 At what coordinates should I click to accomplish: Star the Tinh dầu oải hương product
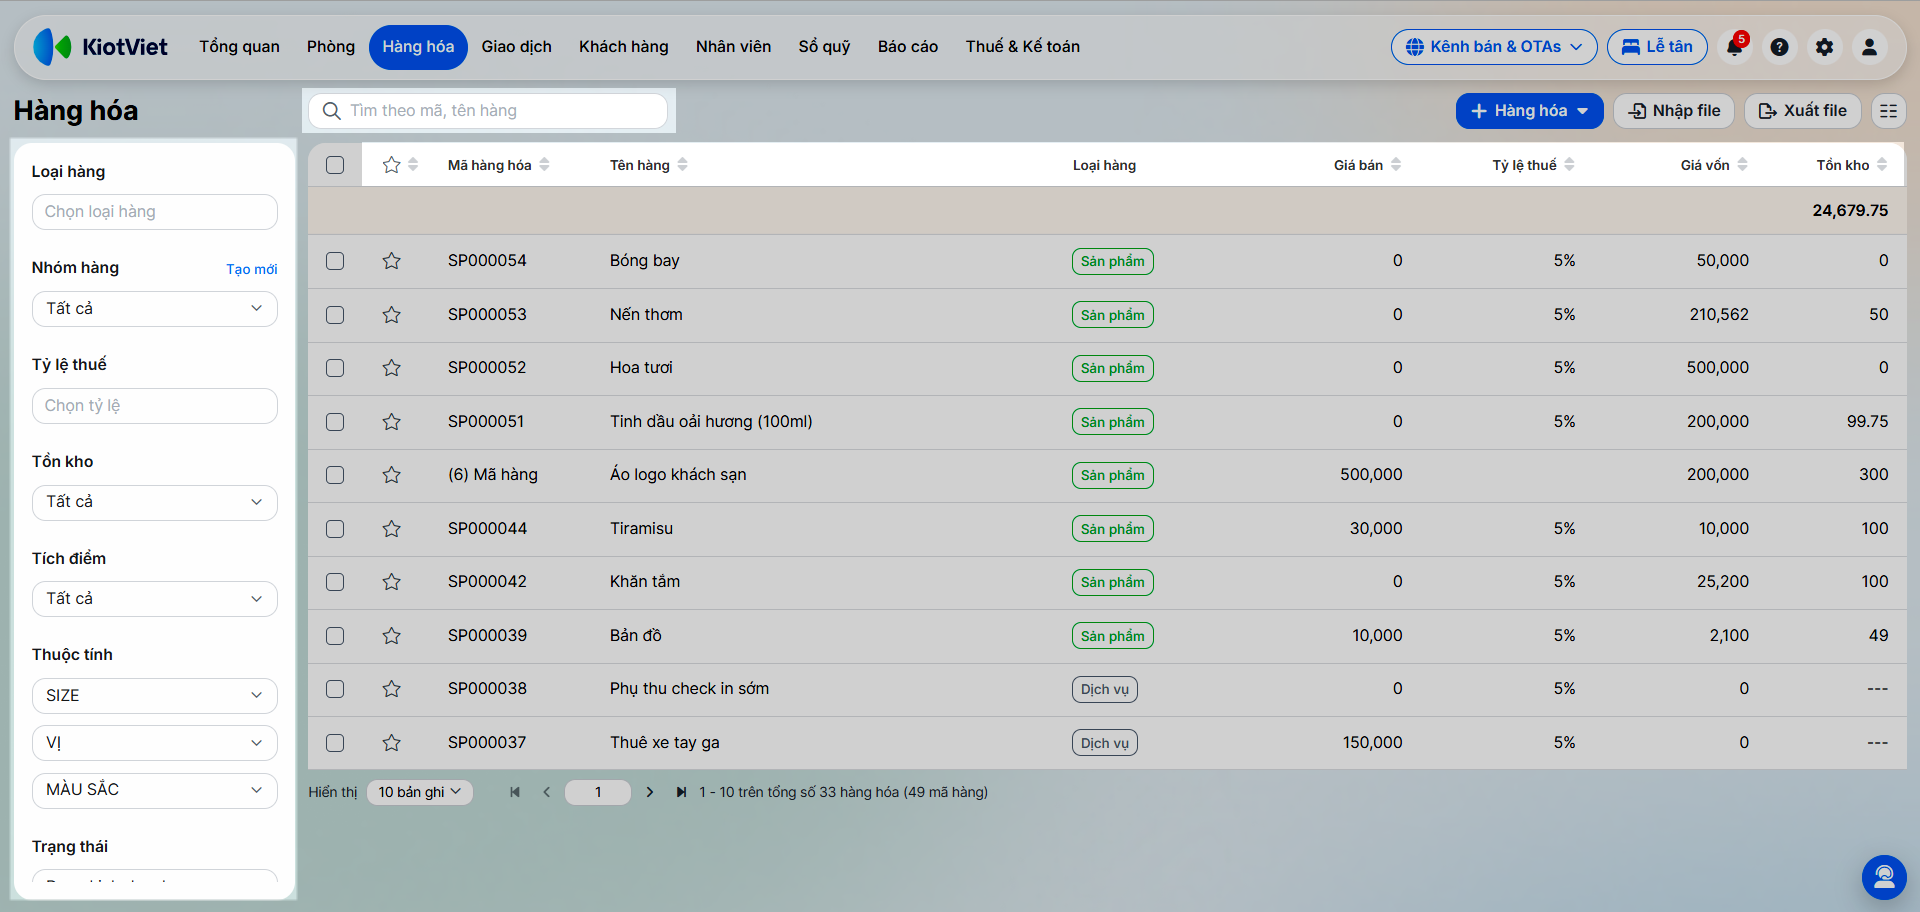391,422
